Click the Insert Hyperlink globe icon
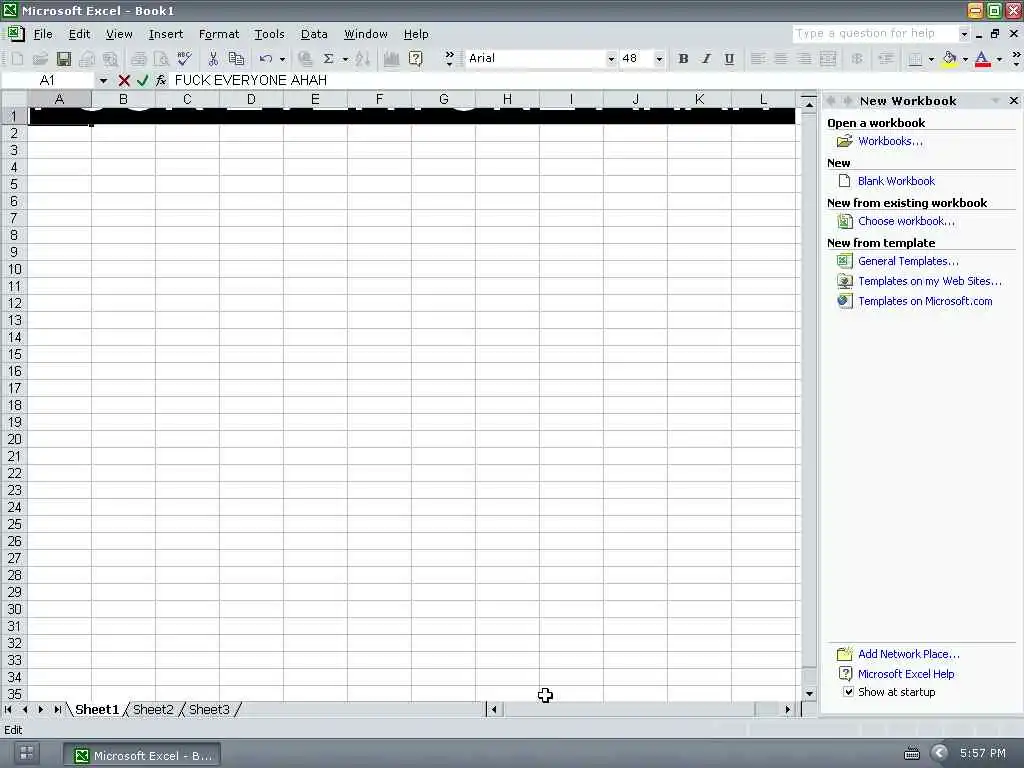Image resolution: width=1024 pixels, height=768 pixels. pyautogui.click(x=305, y=59)
